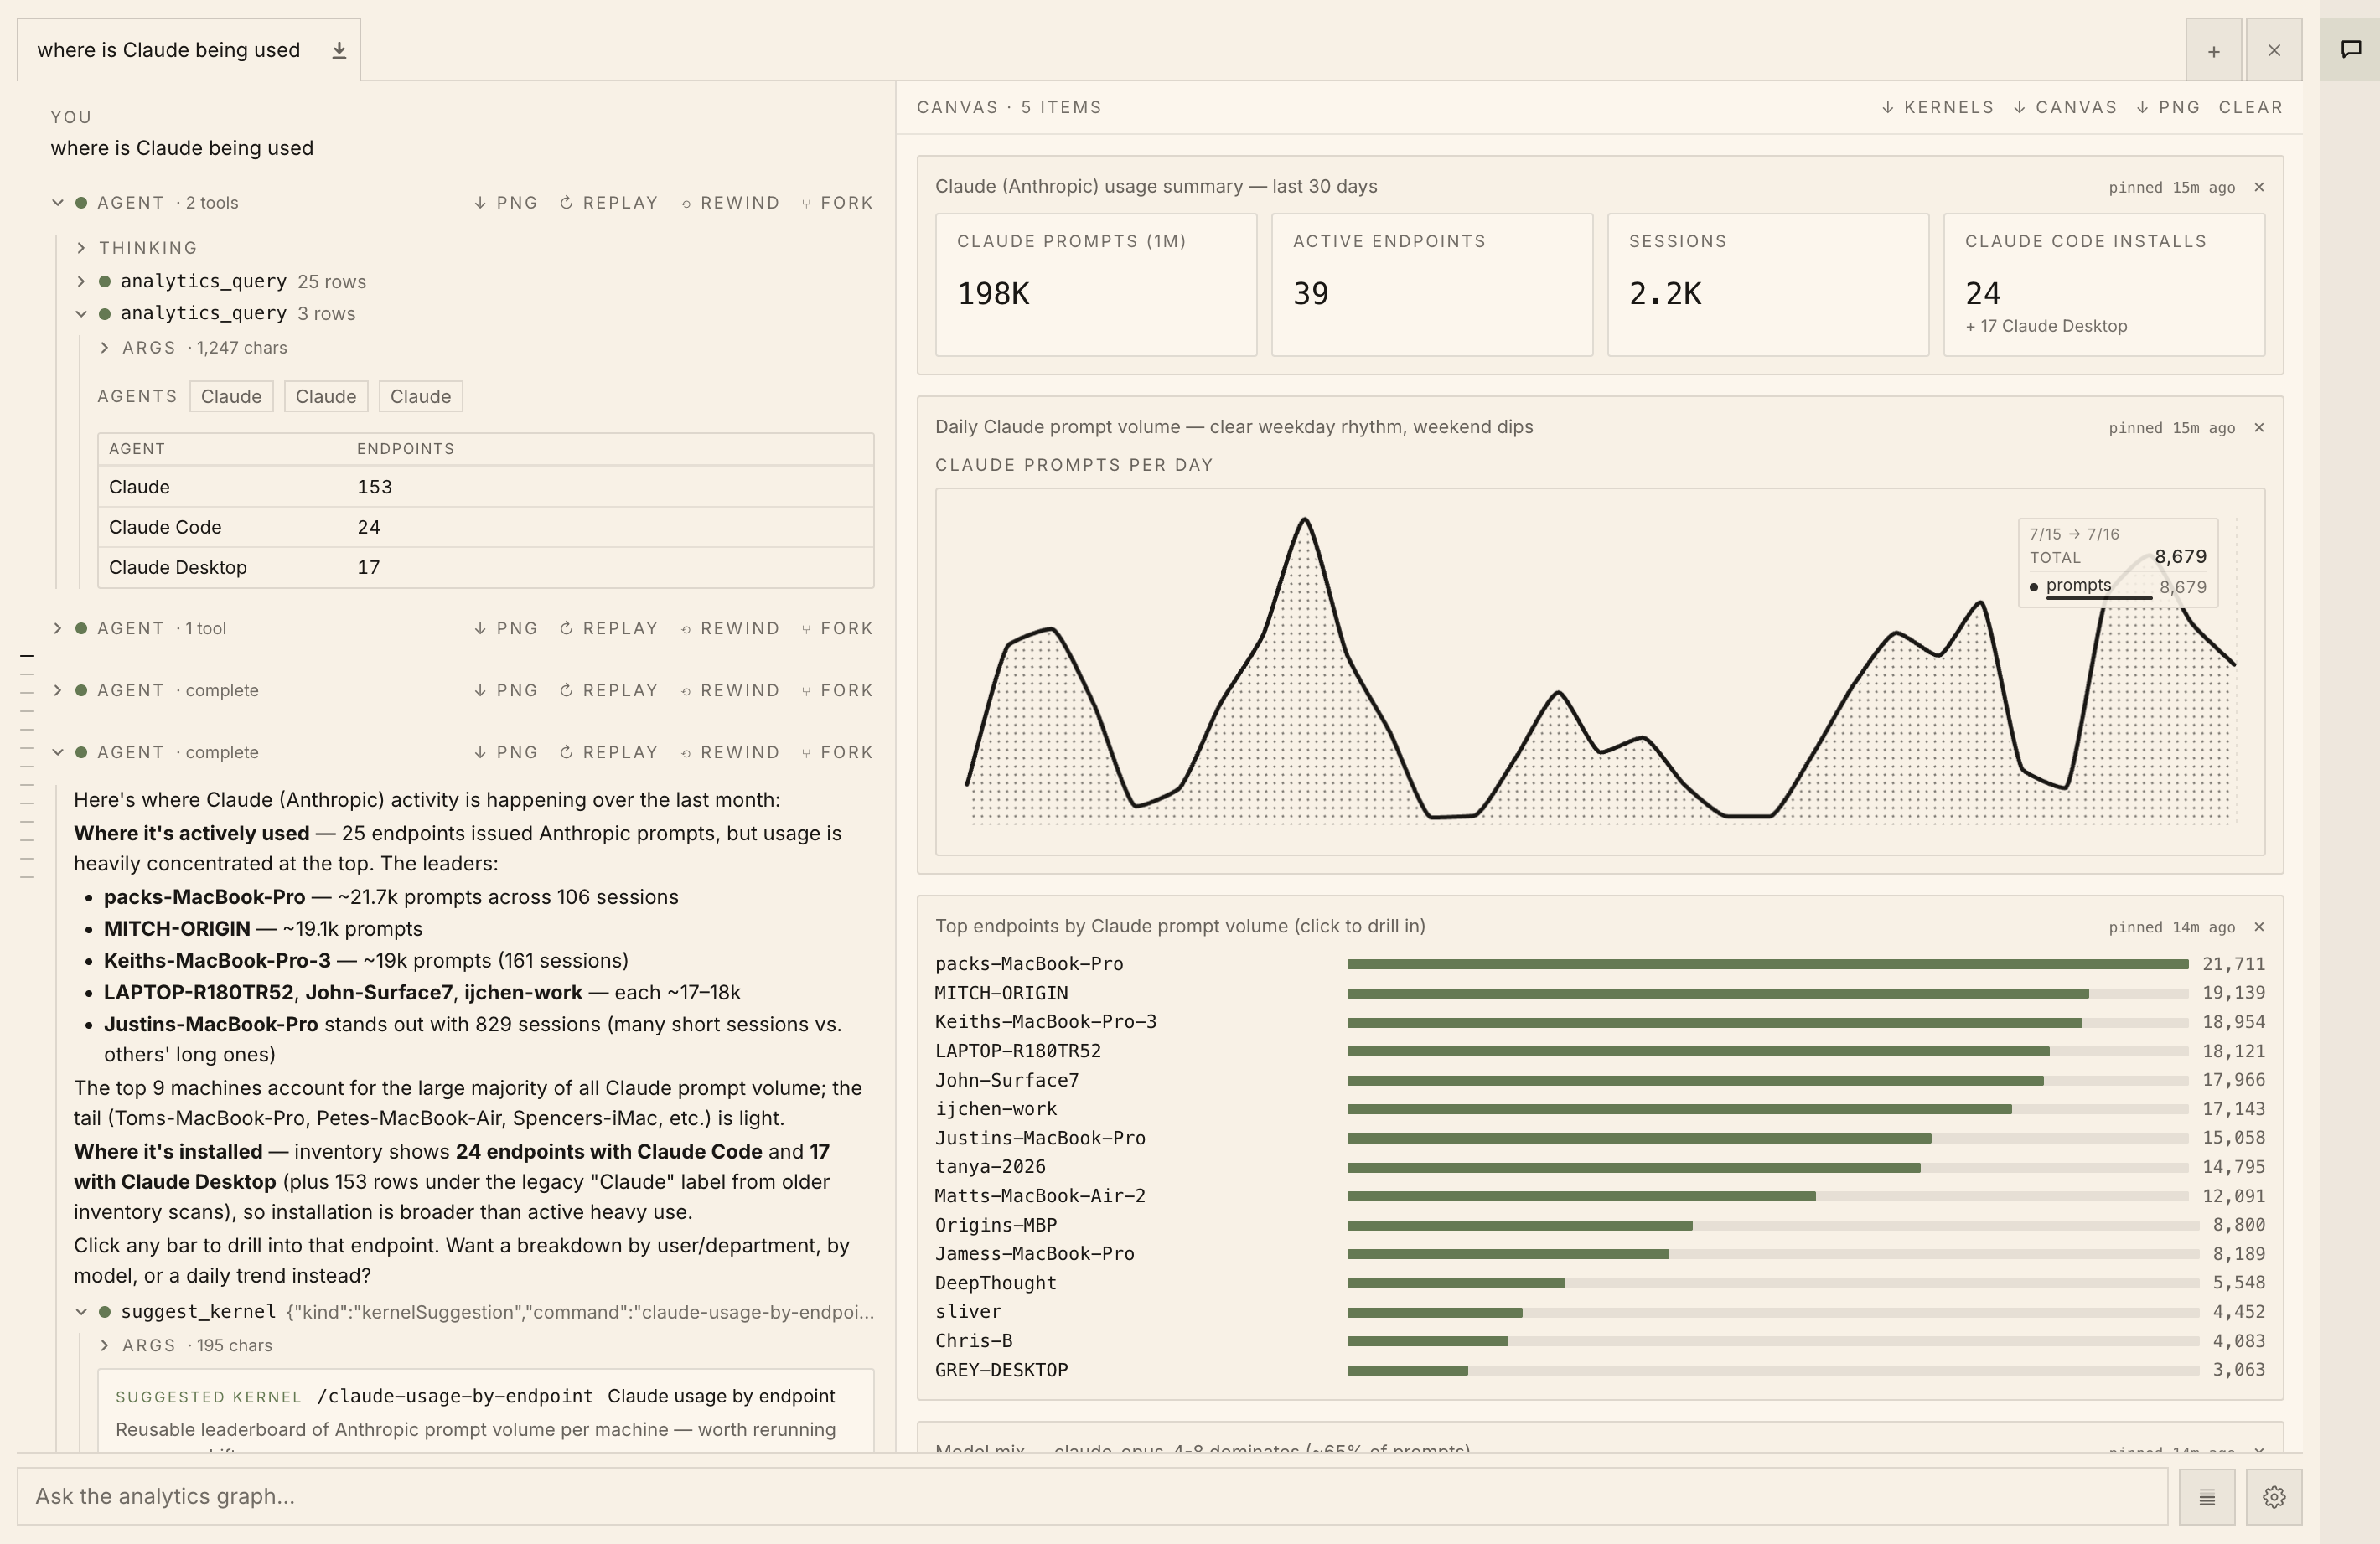Fork the expanded complete agent answer

[x=837, y=752]
